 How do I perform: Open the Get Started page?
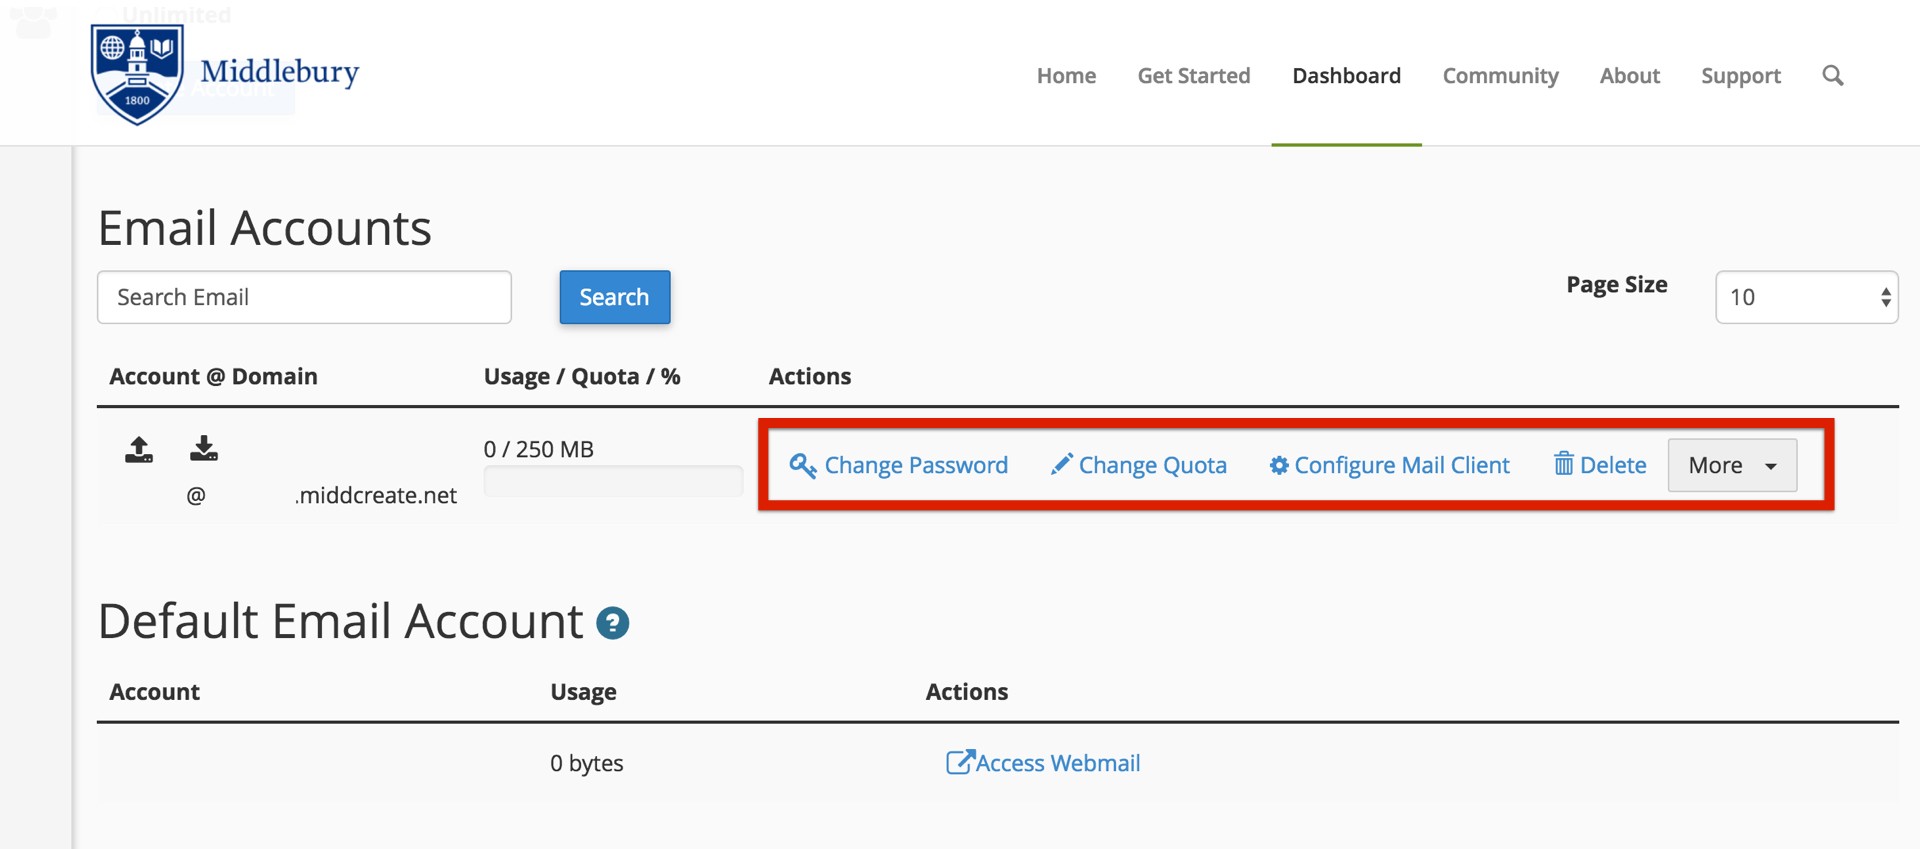point(1193,76)
